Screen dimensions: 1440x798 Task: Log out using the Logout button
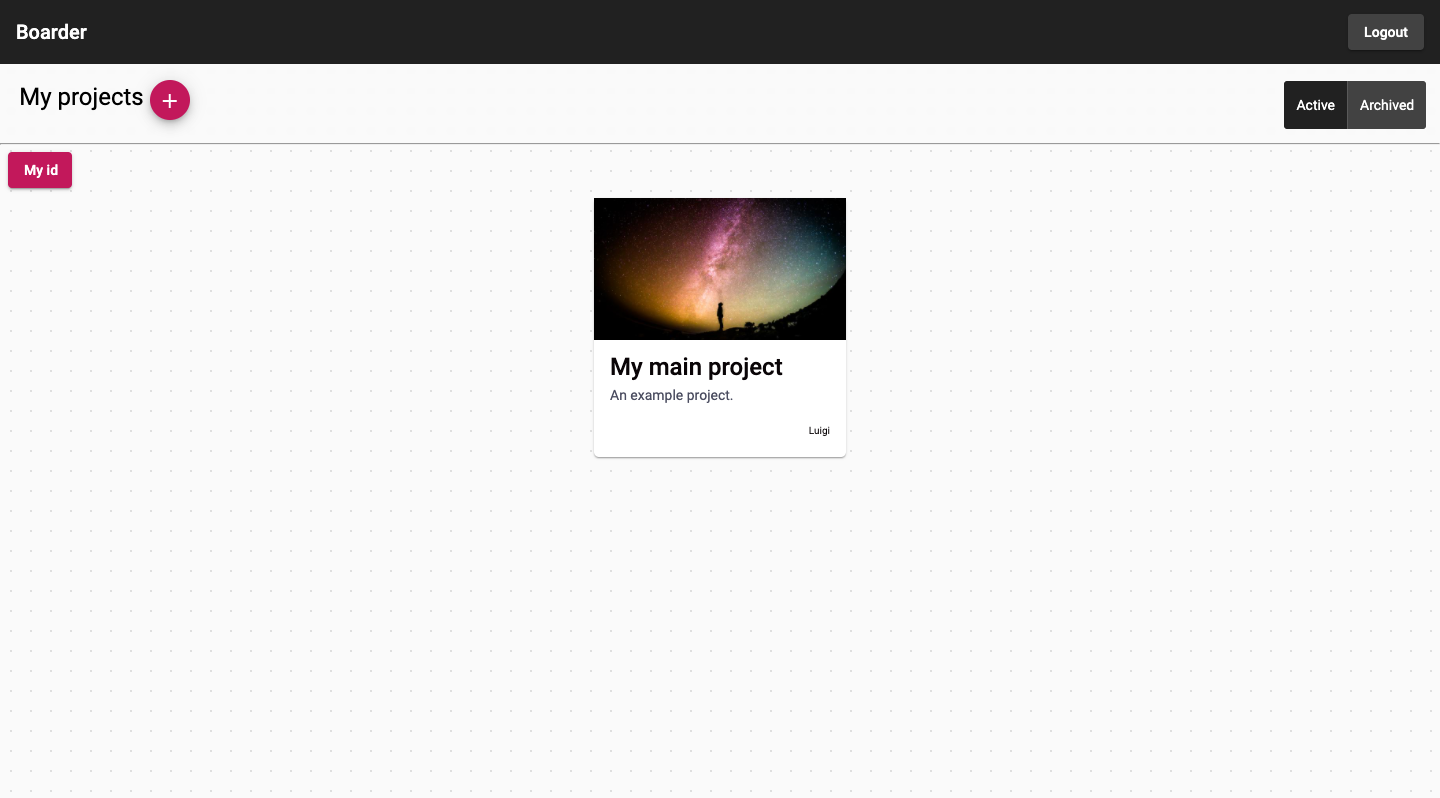point(1386,32)
